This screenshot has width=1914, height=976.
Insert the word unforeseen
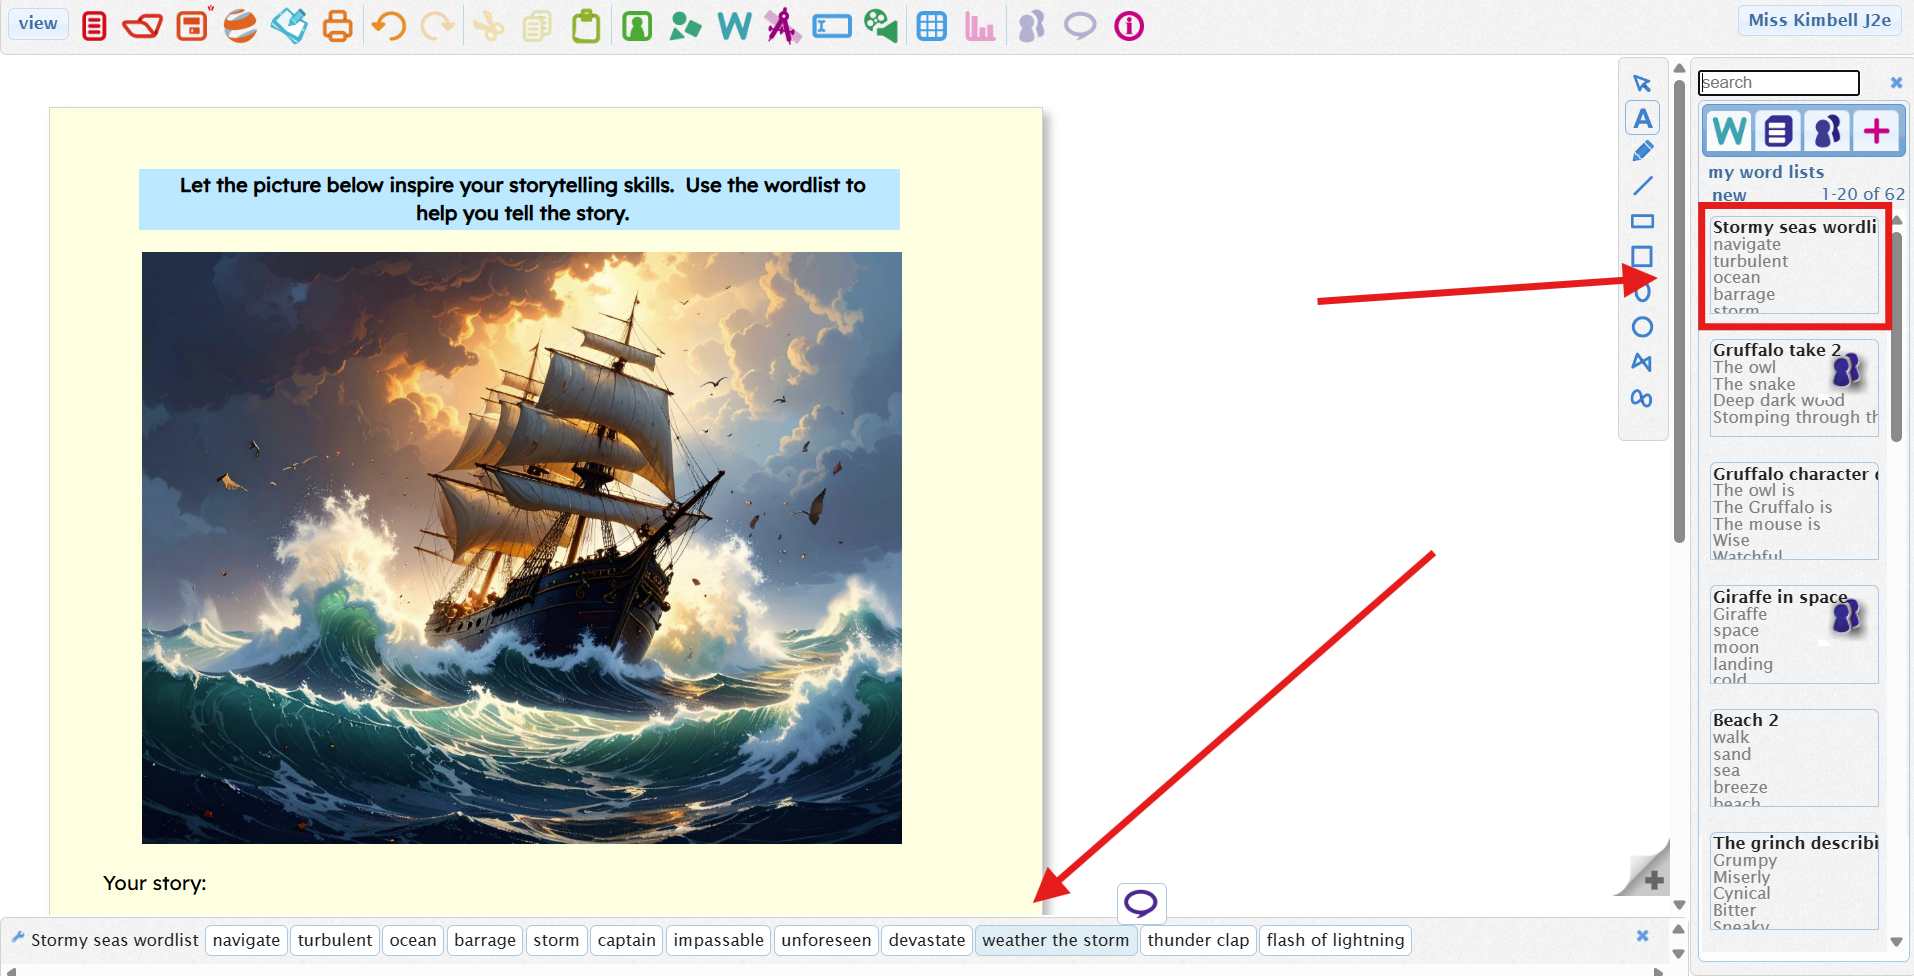(826, 940)
